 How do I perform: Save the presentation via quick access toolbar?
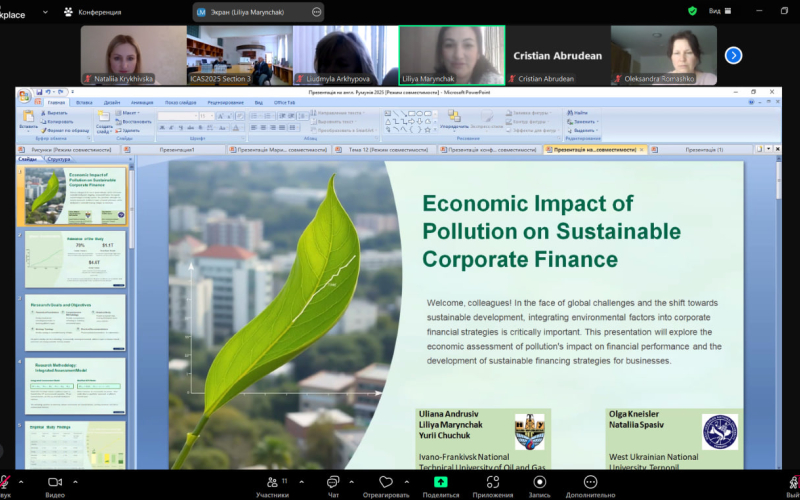(39, 92)
